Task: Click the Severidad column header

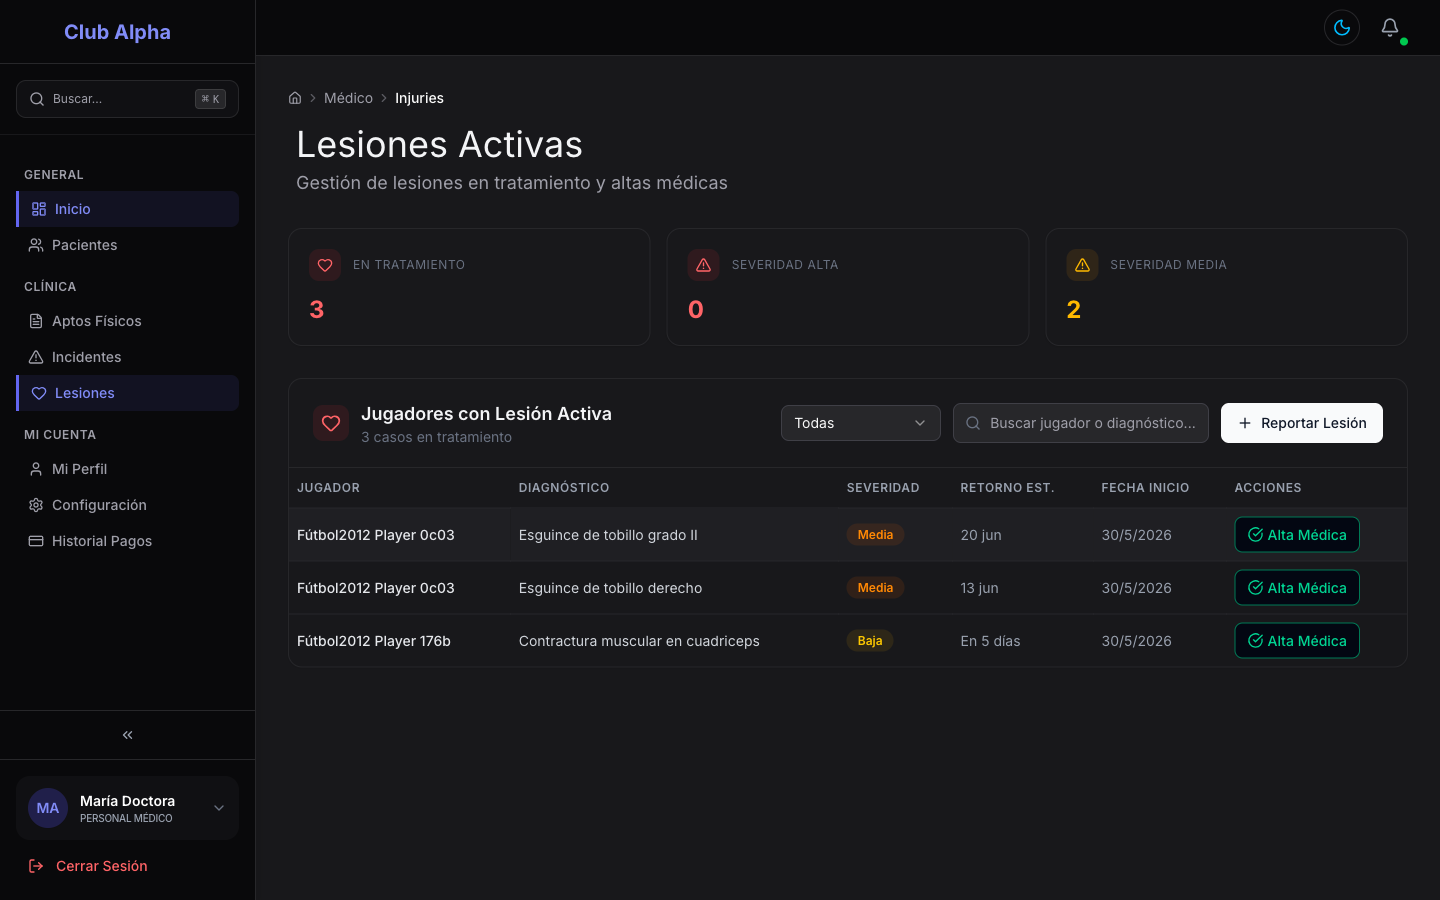Action: tap(883, 488)
